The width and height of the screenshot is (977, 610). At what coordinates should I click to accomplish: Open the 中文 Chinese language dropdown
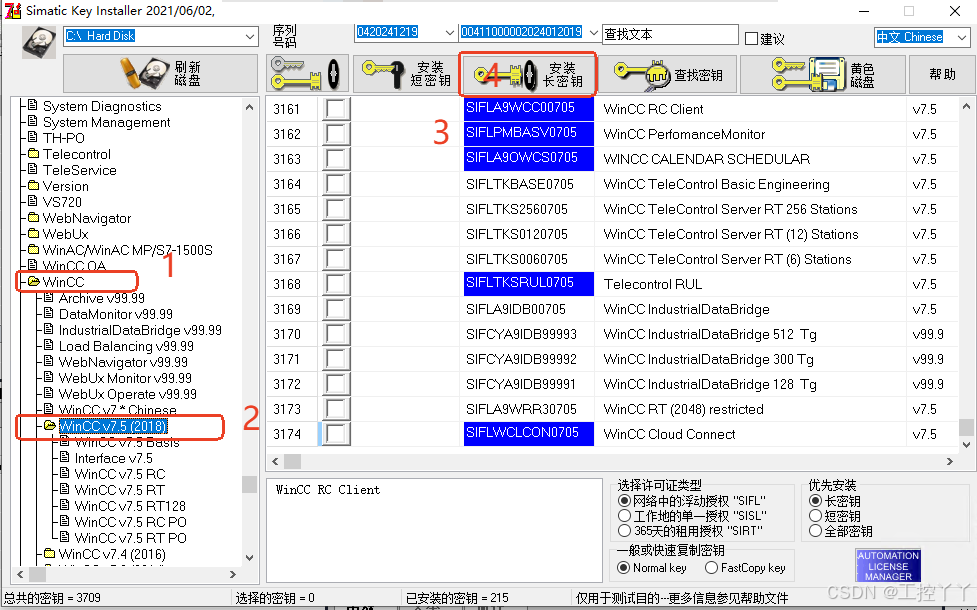[961, 37]
